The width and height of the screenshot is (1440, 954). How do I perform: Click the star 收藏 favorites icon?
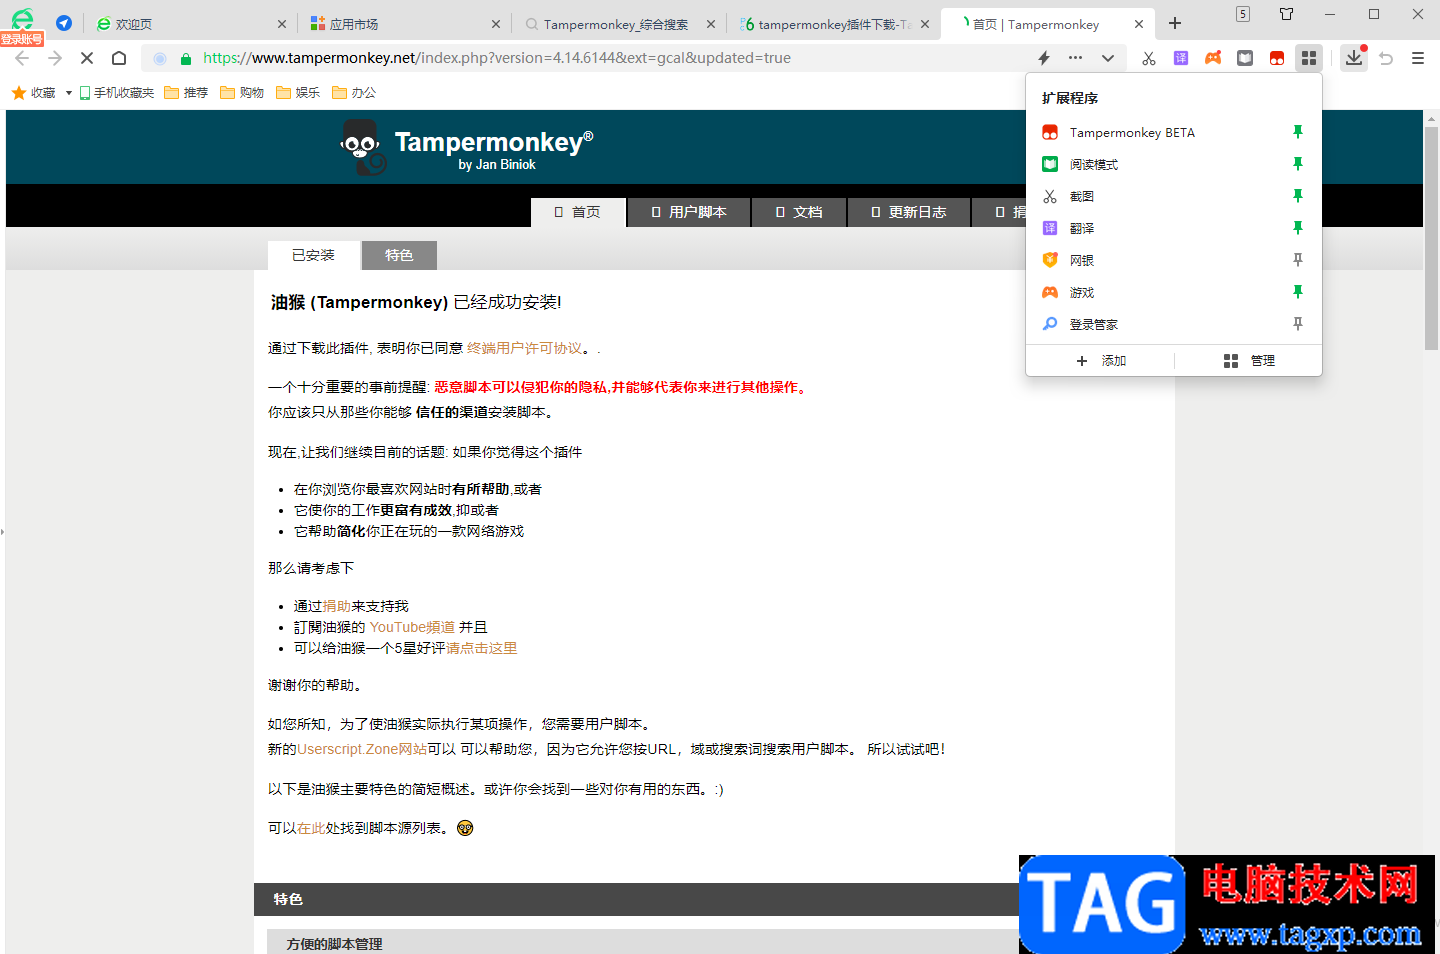(18, 93)
